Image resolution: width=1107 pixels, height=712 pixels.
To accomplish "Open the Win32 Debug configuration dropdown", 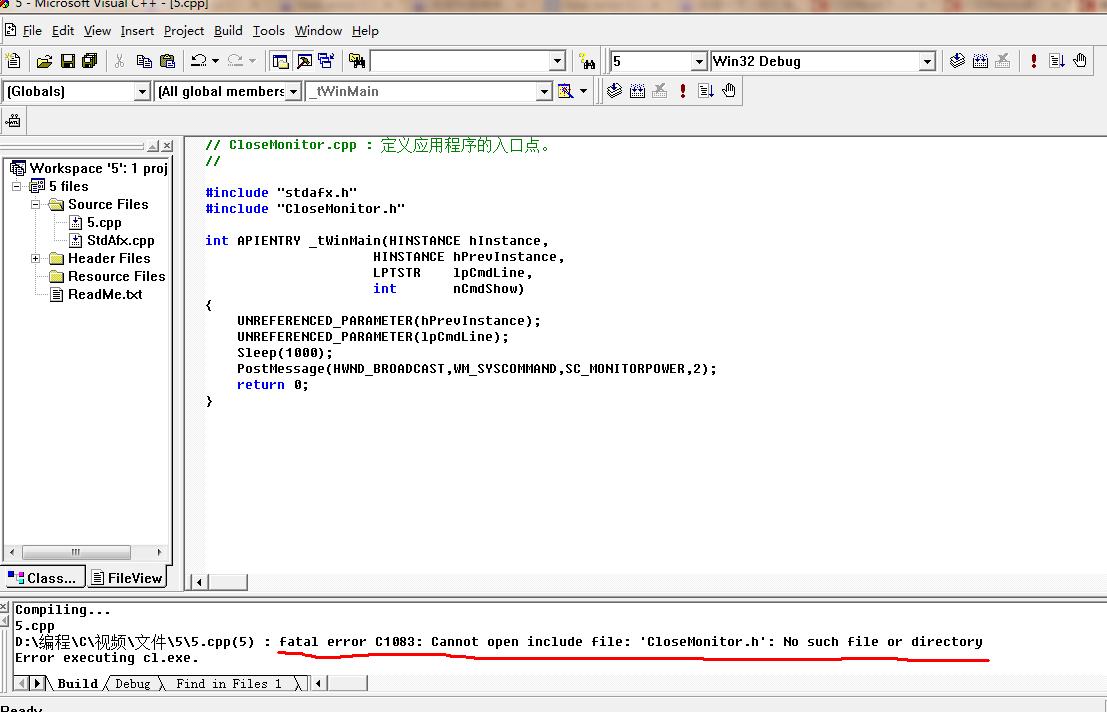I will [927, 61].
